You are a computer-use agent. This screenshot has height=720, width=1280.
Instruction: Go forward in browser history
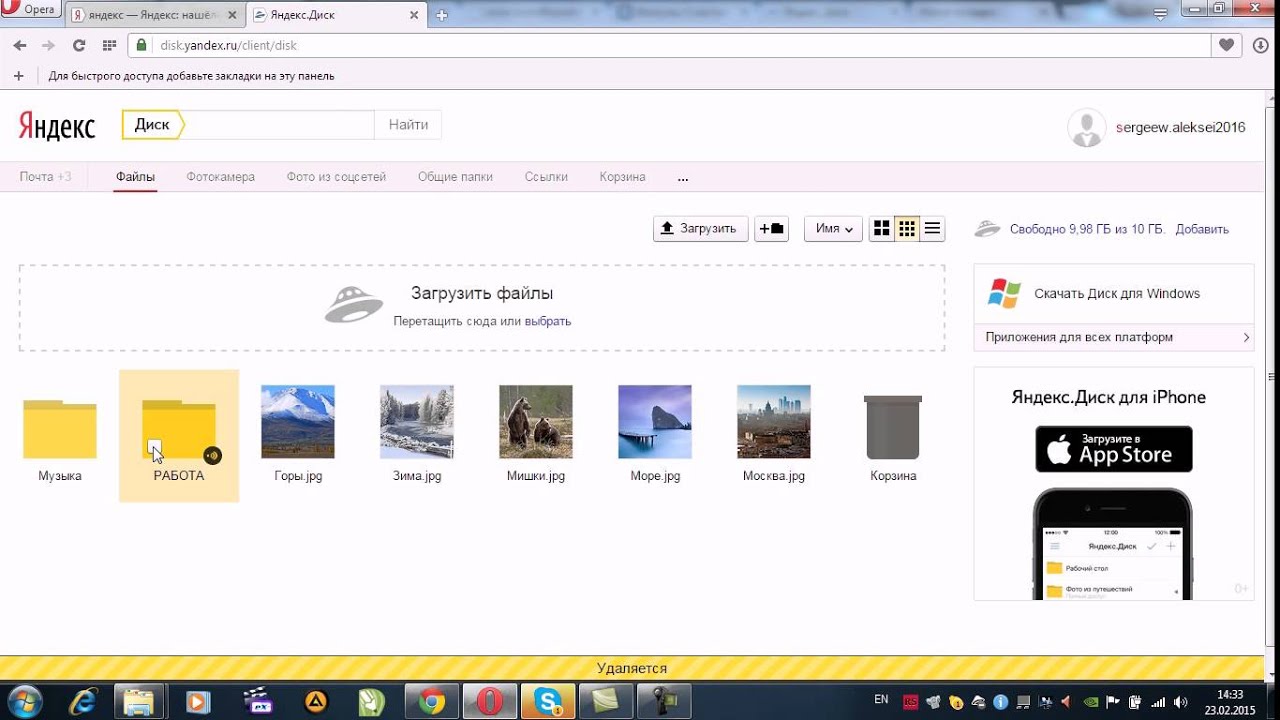coord(48,46)
